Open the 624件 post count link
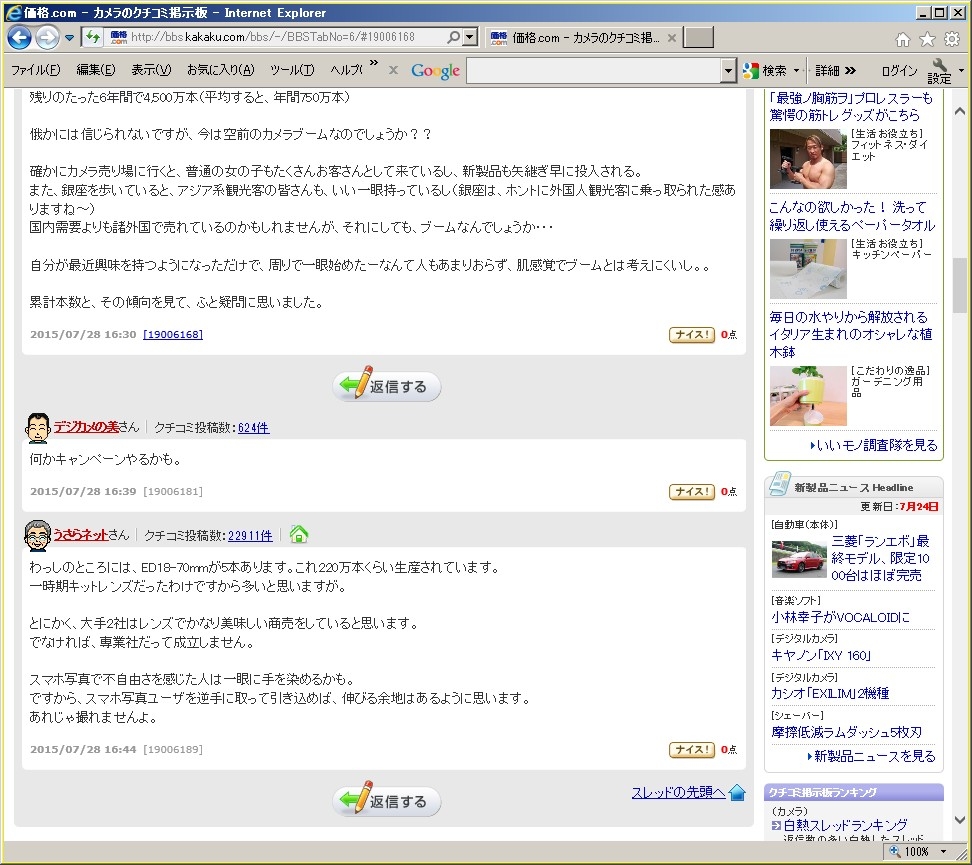Image resolution: width=972 pixels, height=865 pixels. point(254,427)
